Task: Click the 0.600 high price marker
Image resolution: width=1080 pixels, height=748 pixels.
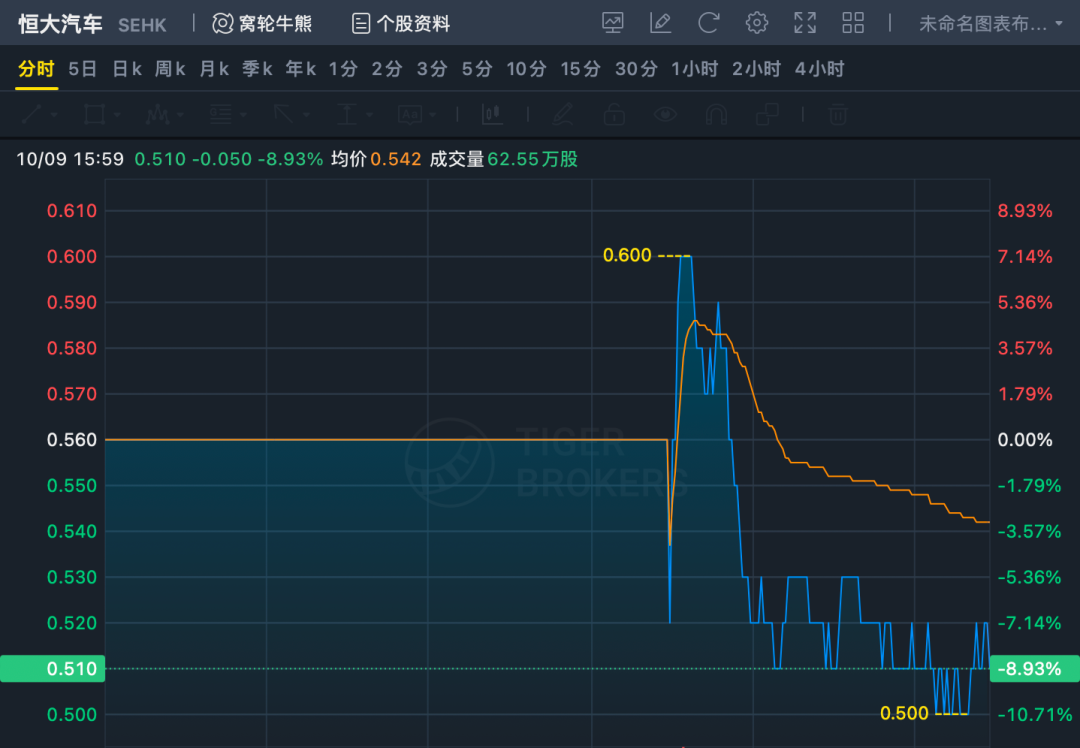Action: pos(627,256)
